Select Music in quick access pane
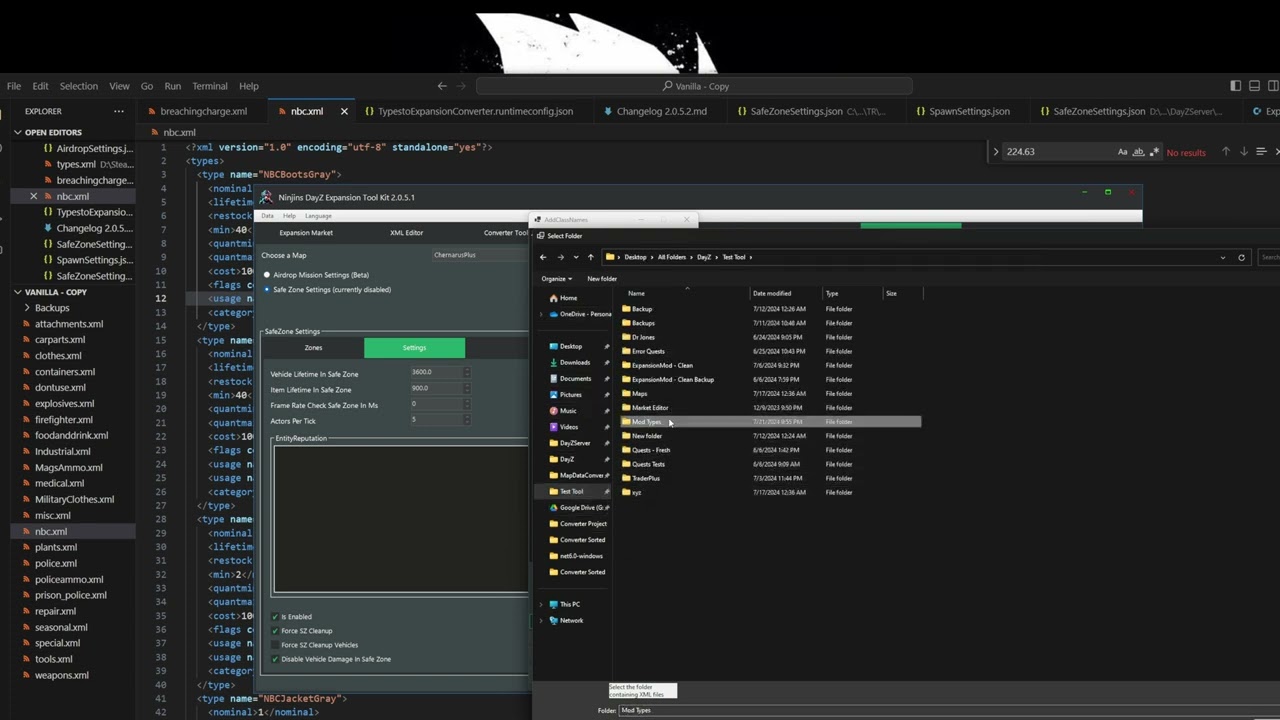Image resolution: width=1280 pixels, height=720 pixels. [x=567, y=410]
